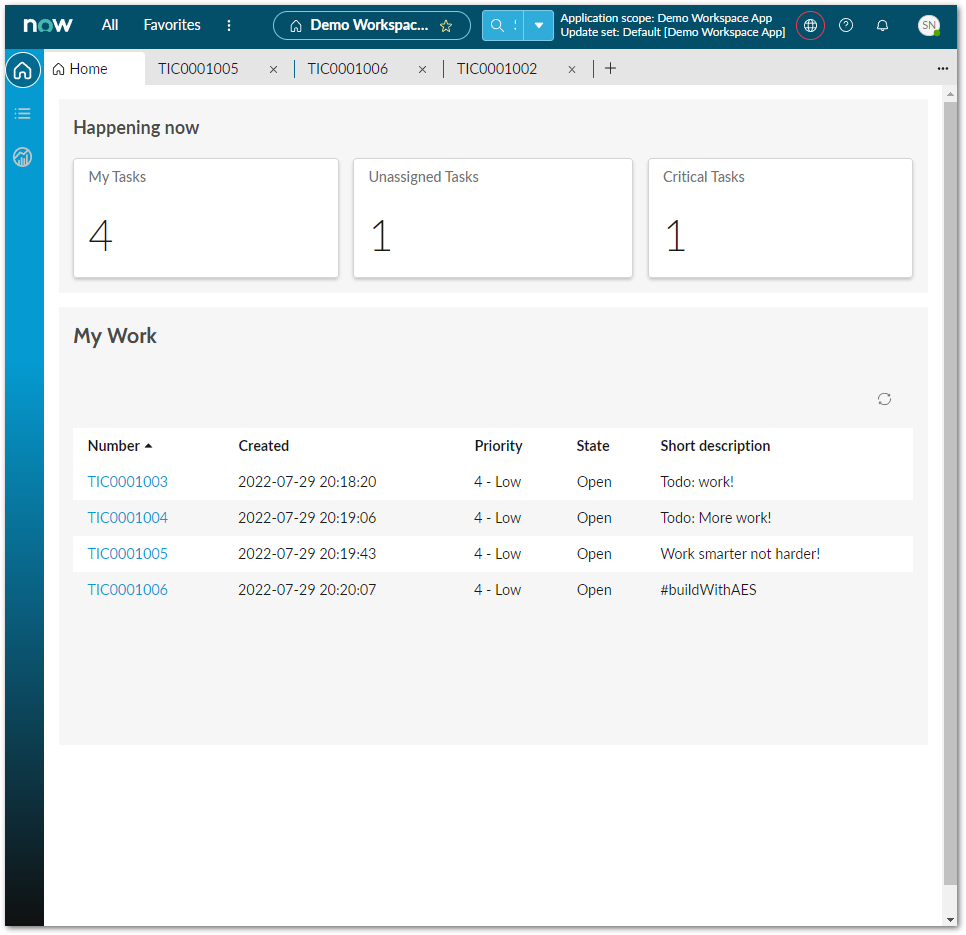Open the Help question mark icon
This screenshot has width=966, height=935.
(846, 25)
